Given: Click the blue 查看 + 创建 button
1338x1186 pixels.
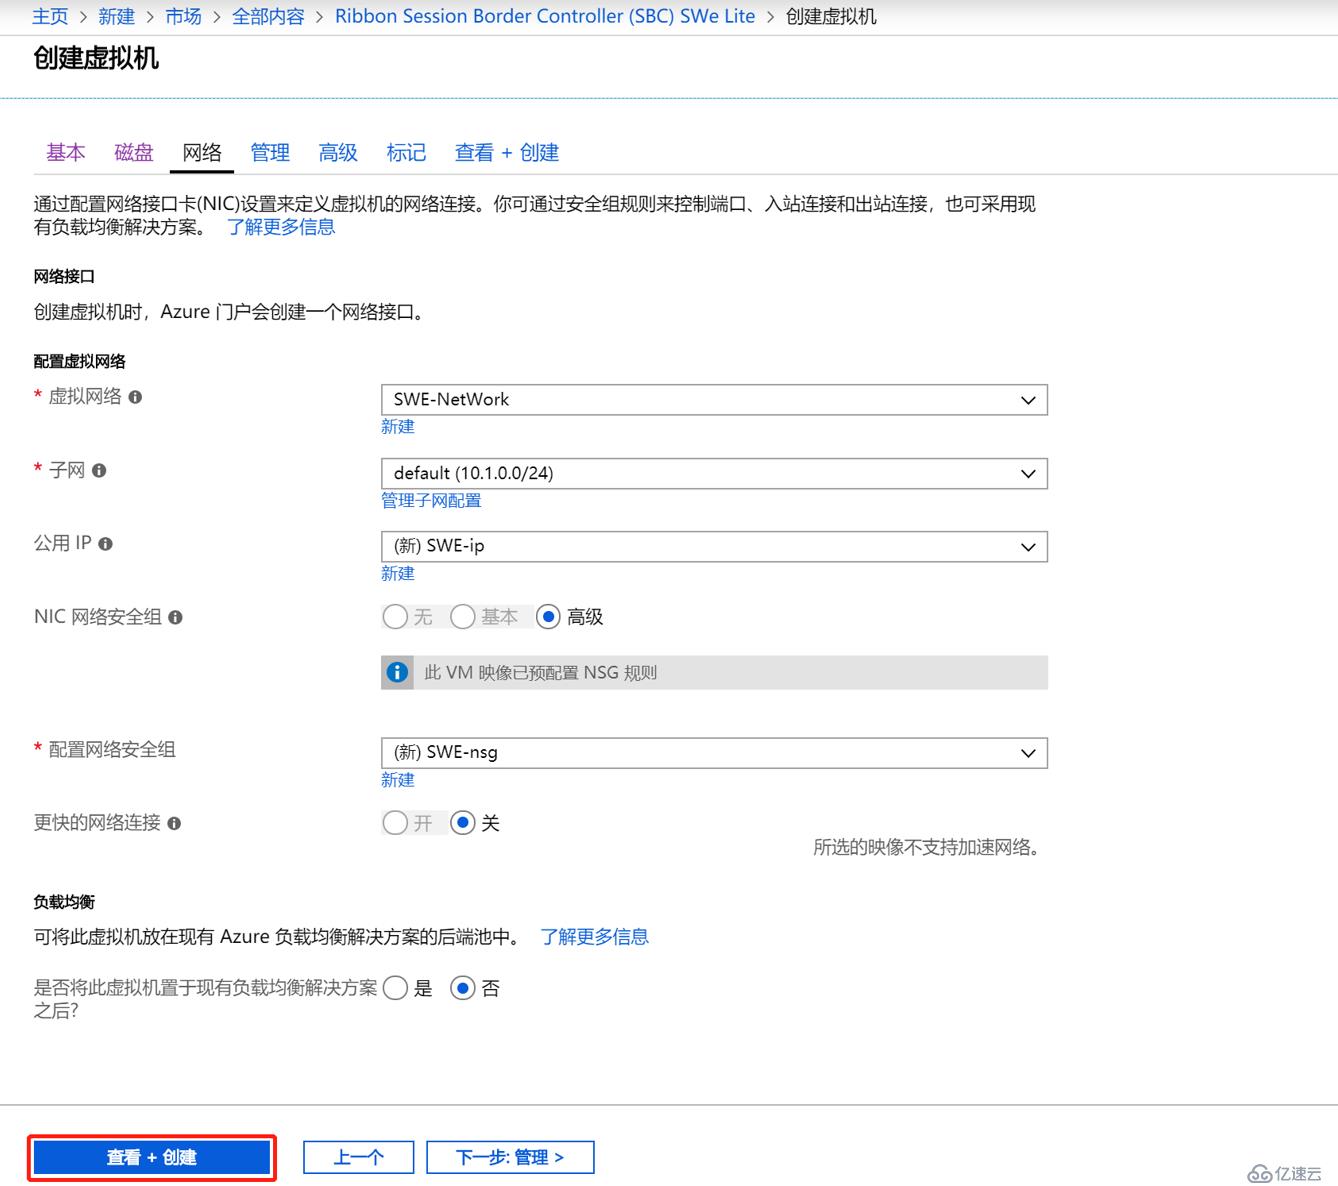Looking at the screenshot, I should pyautogui.click(x=152, y=1157).
